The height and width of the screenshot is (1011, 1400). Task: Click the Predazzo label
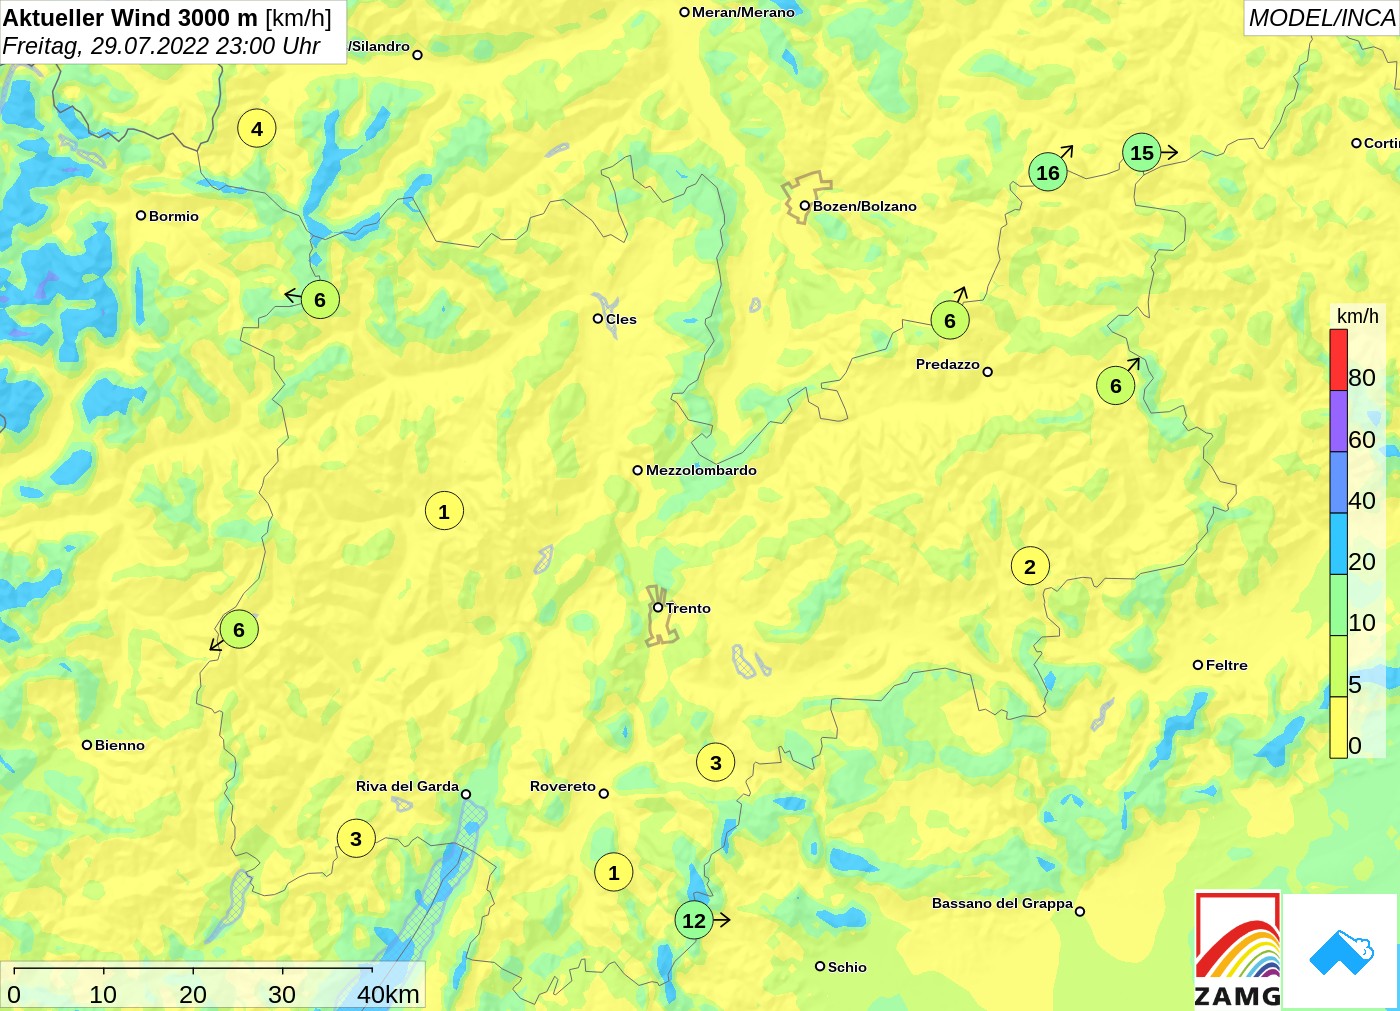[x=948, y=364]
